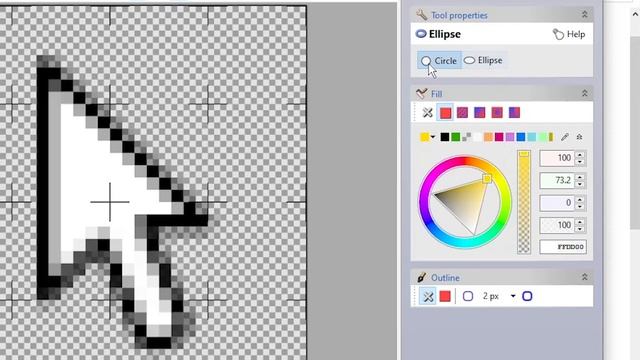Collapse the Fill panel

584,93
